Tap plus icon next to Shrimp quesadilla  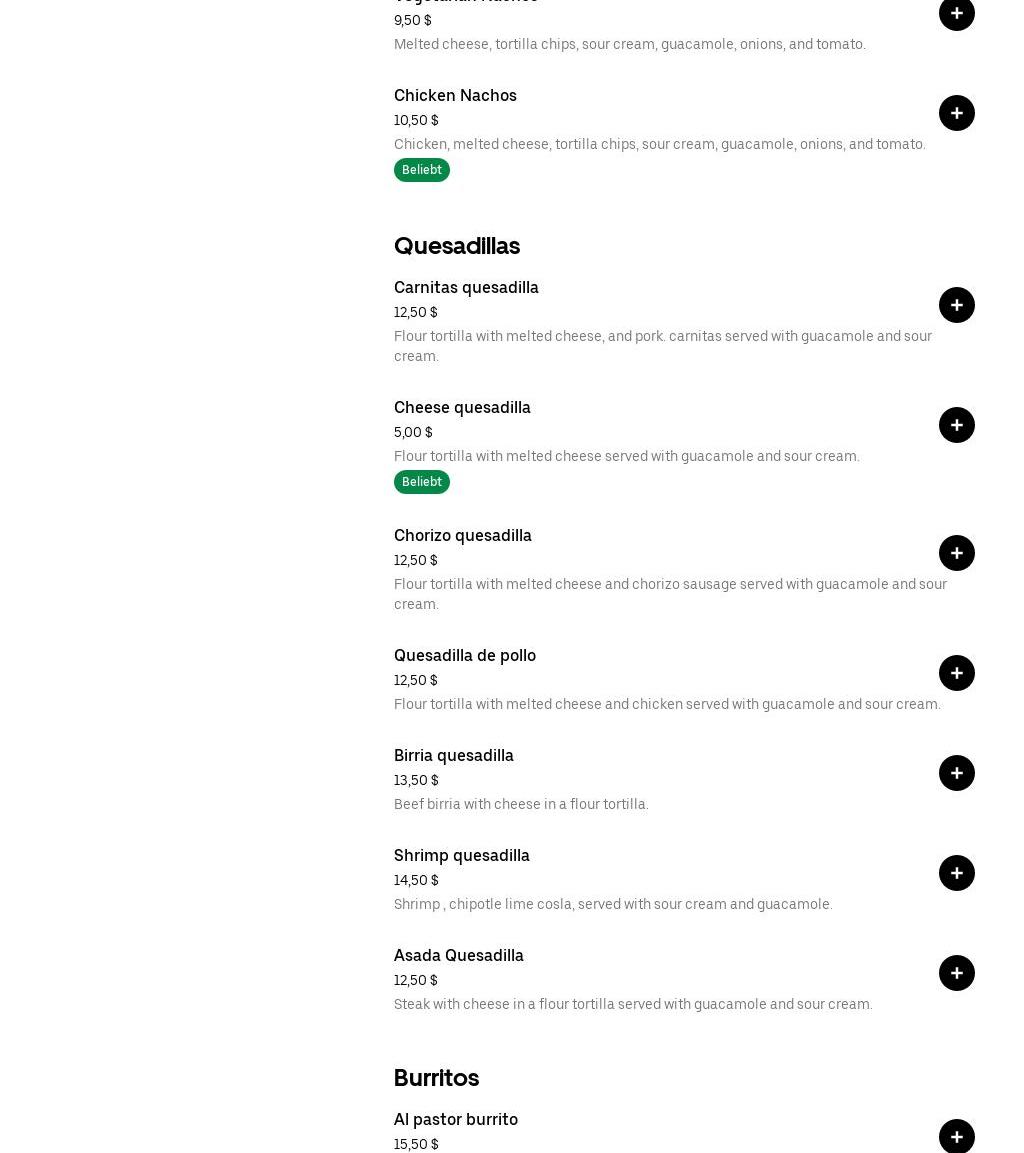pyautogui.click(x=956, y=873)
